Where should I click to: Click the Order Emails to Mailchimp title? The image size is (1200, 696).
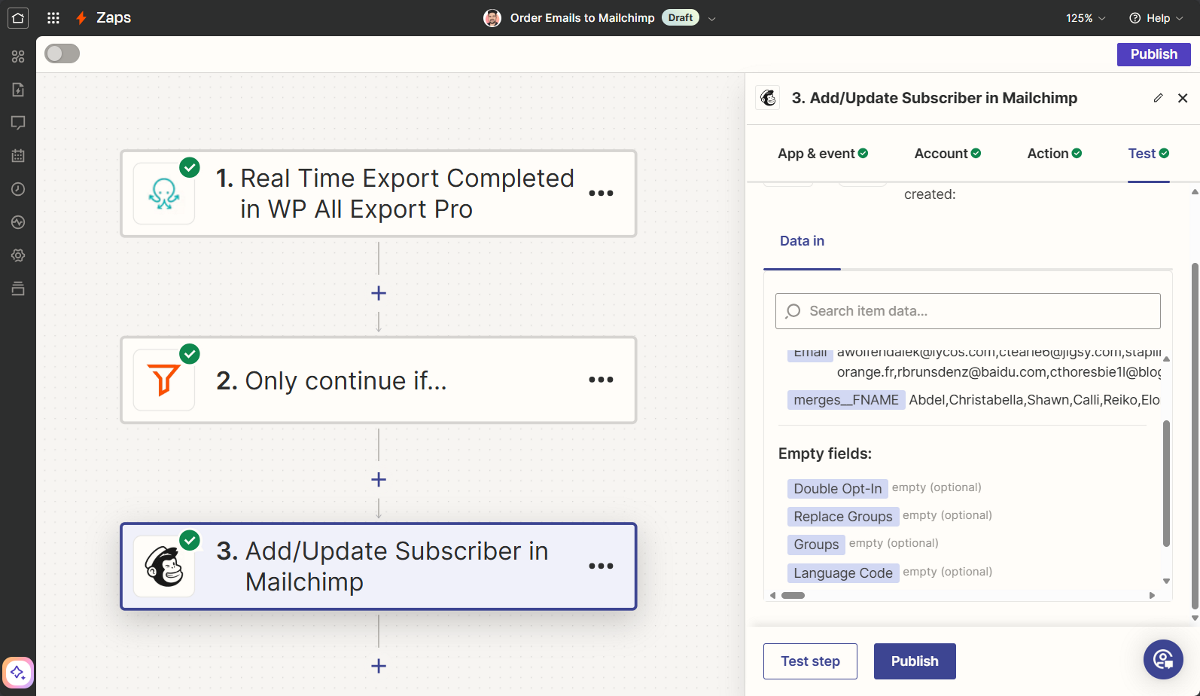coord(582,18)
